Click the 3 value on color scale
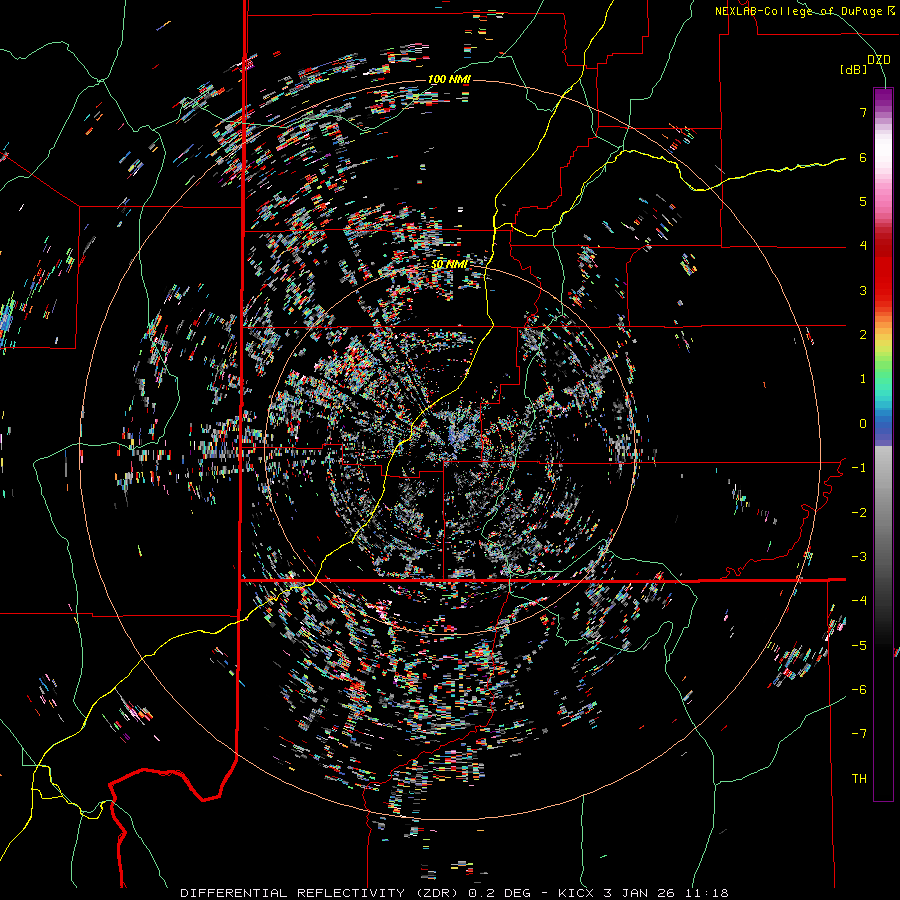Screen dimensions: 900x900 [x=863, y=290]
